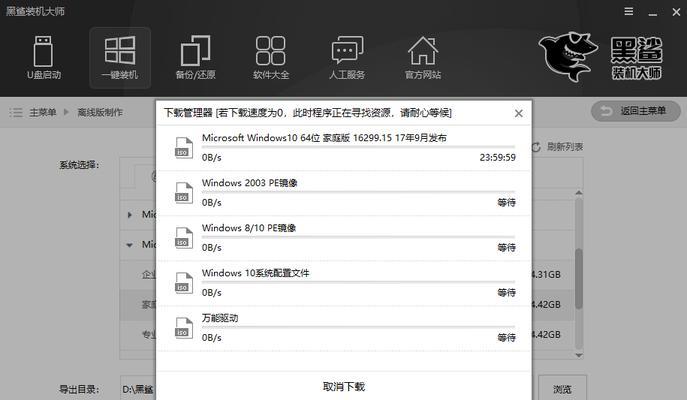
Task: Open 备份/还原 backup and restore
Action: [x=195, y=58]
